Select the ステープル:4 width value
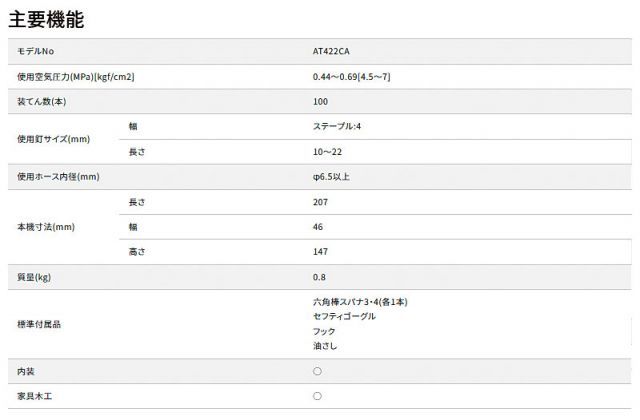Viewport: 640px width, 420px height. pos(344,127)
